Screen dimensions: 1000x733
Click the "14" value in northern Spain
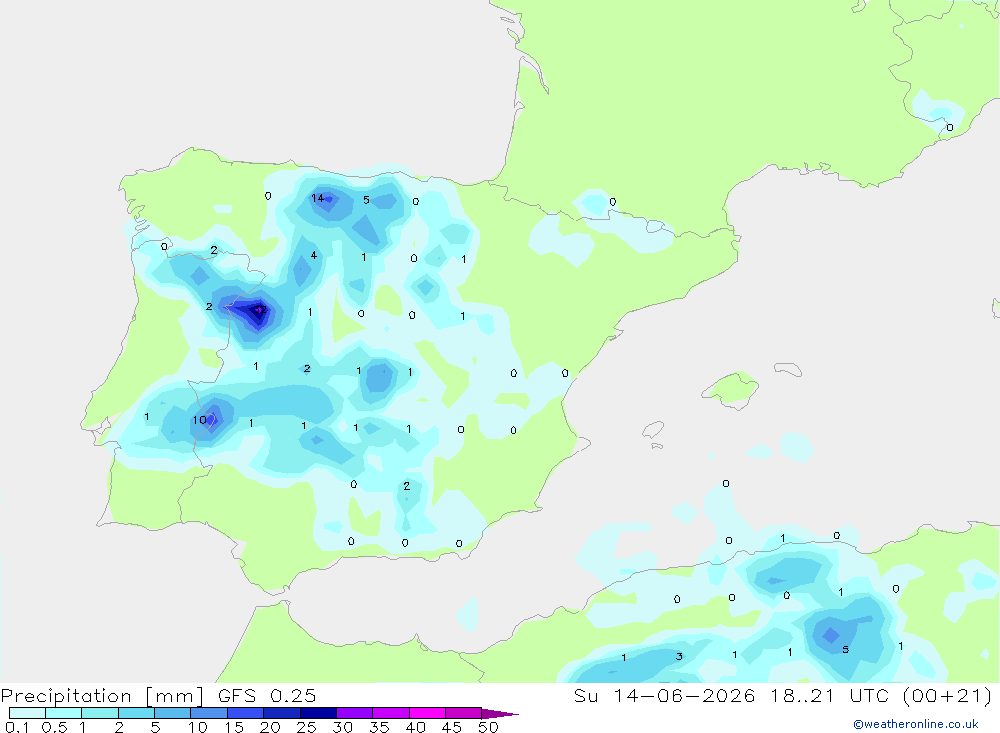(317, 198)
